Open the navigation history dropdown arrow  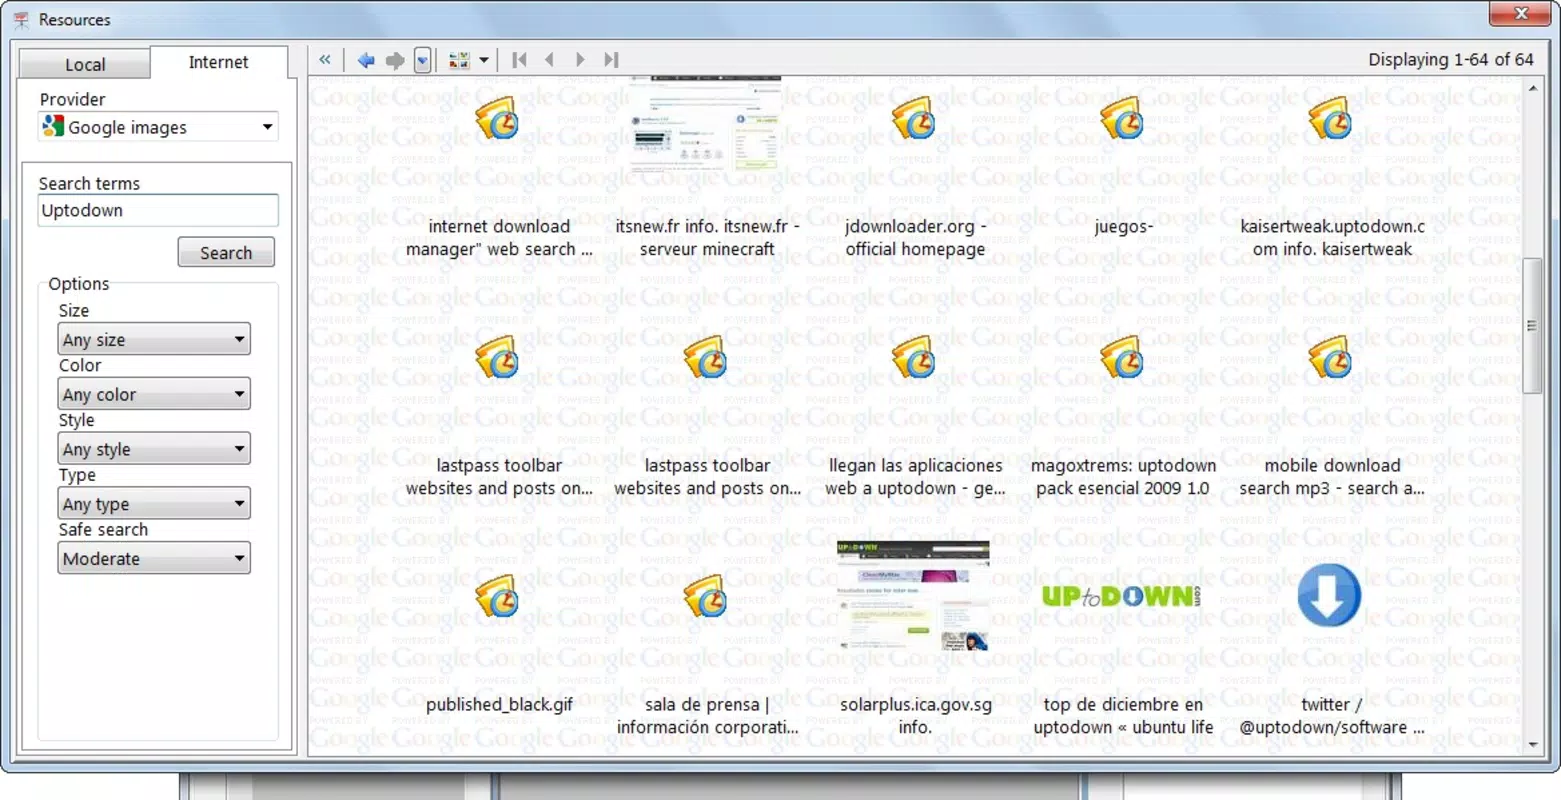point(423,61)
